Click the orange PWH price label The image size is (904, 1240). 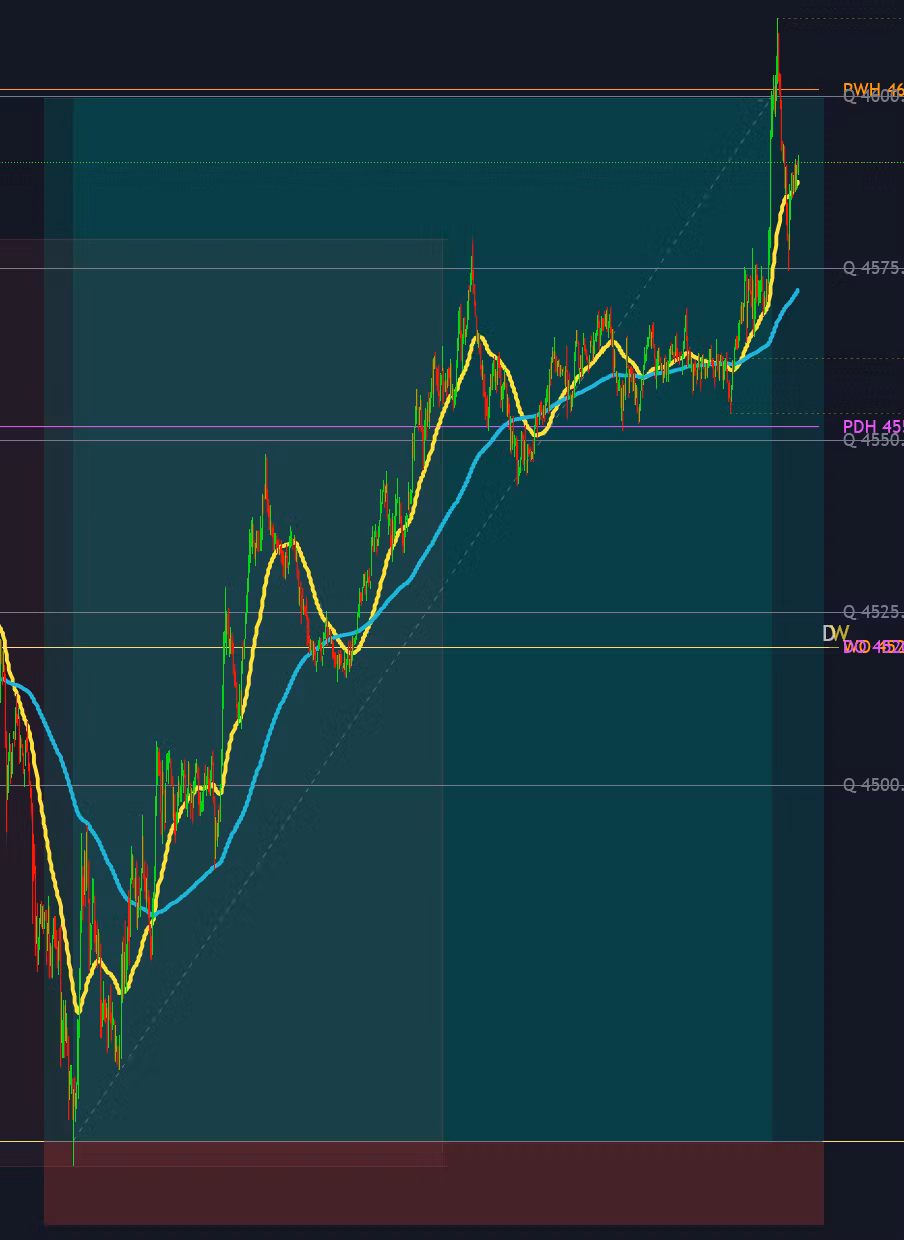(872, 88)
